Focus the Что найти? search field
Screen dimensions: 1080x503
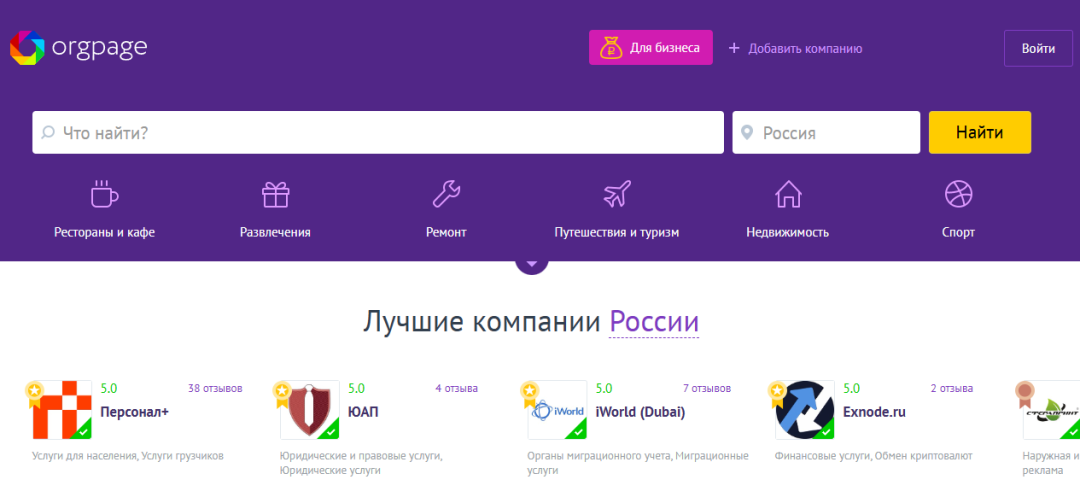378,132
